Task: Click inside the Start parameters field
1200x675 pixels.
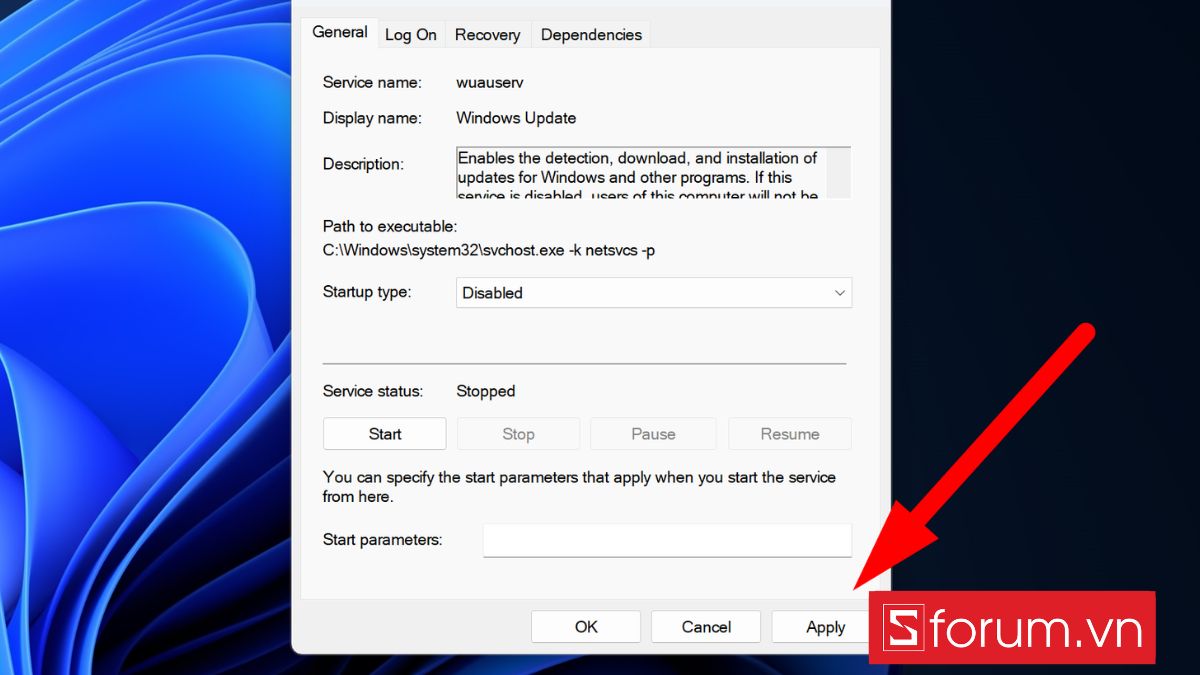Action: (667, 540)
